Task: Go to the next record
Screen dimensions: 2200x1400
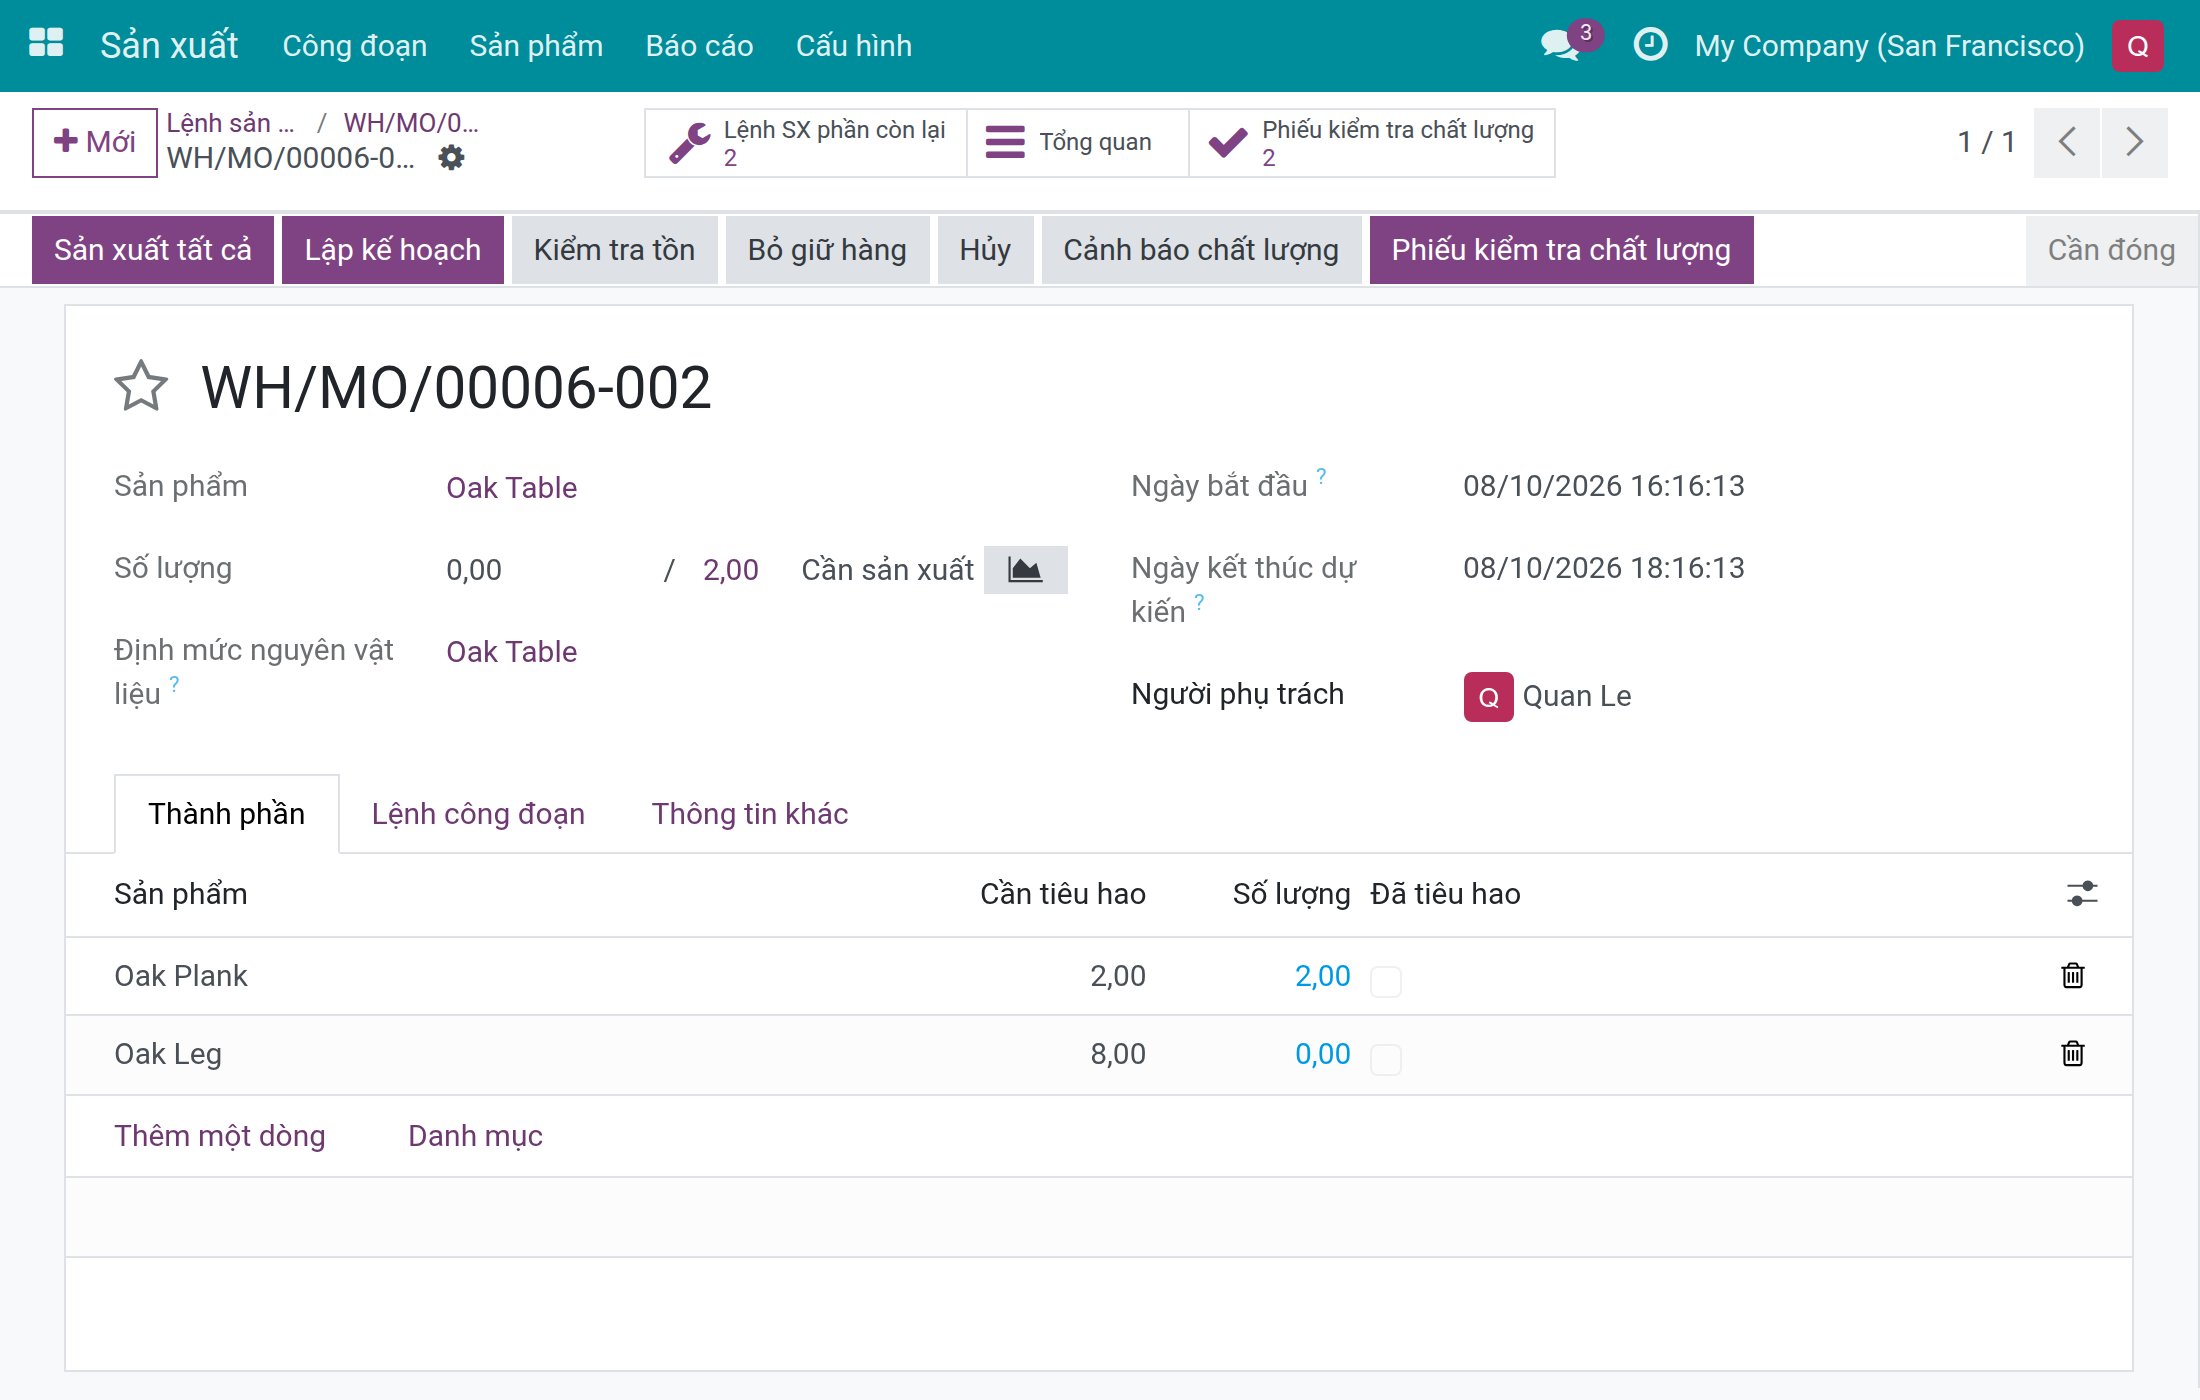Action: pyautogui.click(x=2135, y=142)
